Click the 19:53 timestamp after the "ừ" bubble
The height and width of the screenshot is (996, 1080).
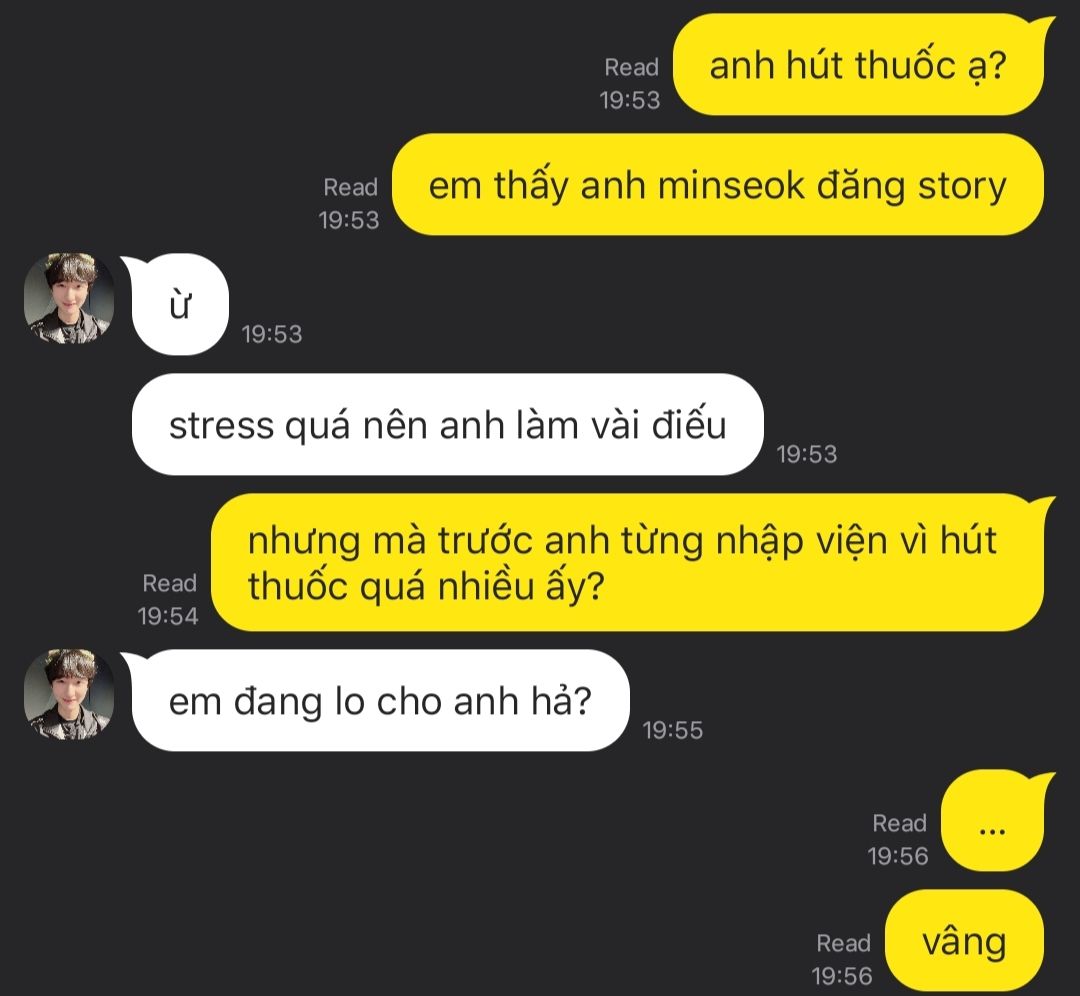272,334
